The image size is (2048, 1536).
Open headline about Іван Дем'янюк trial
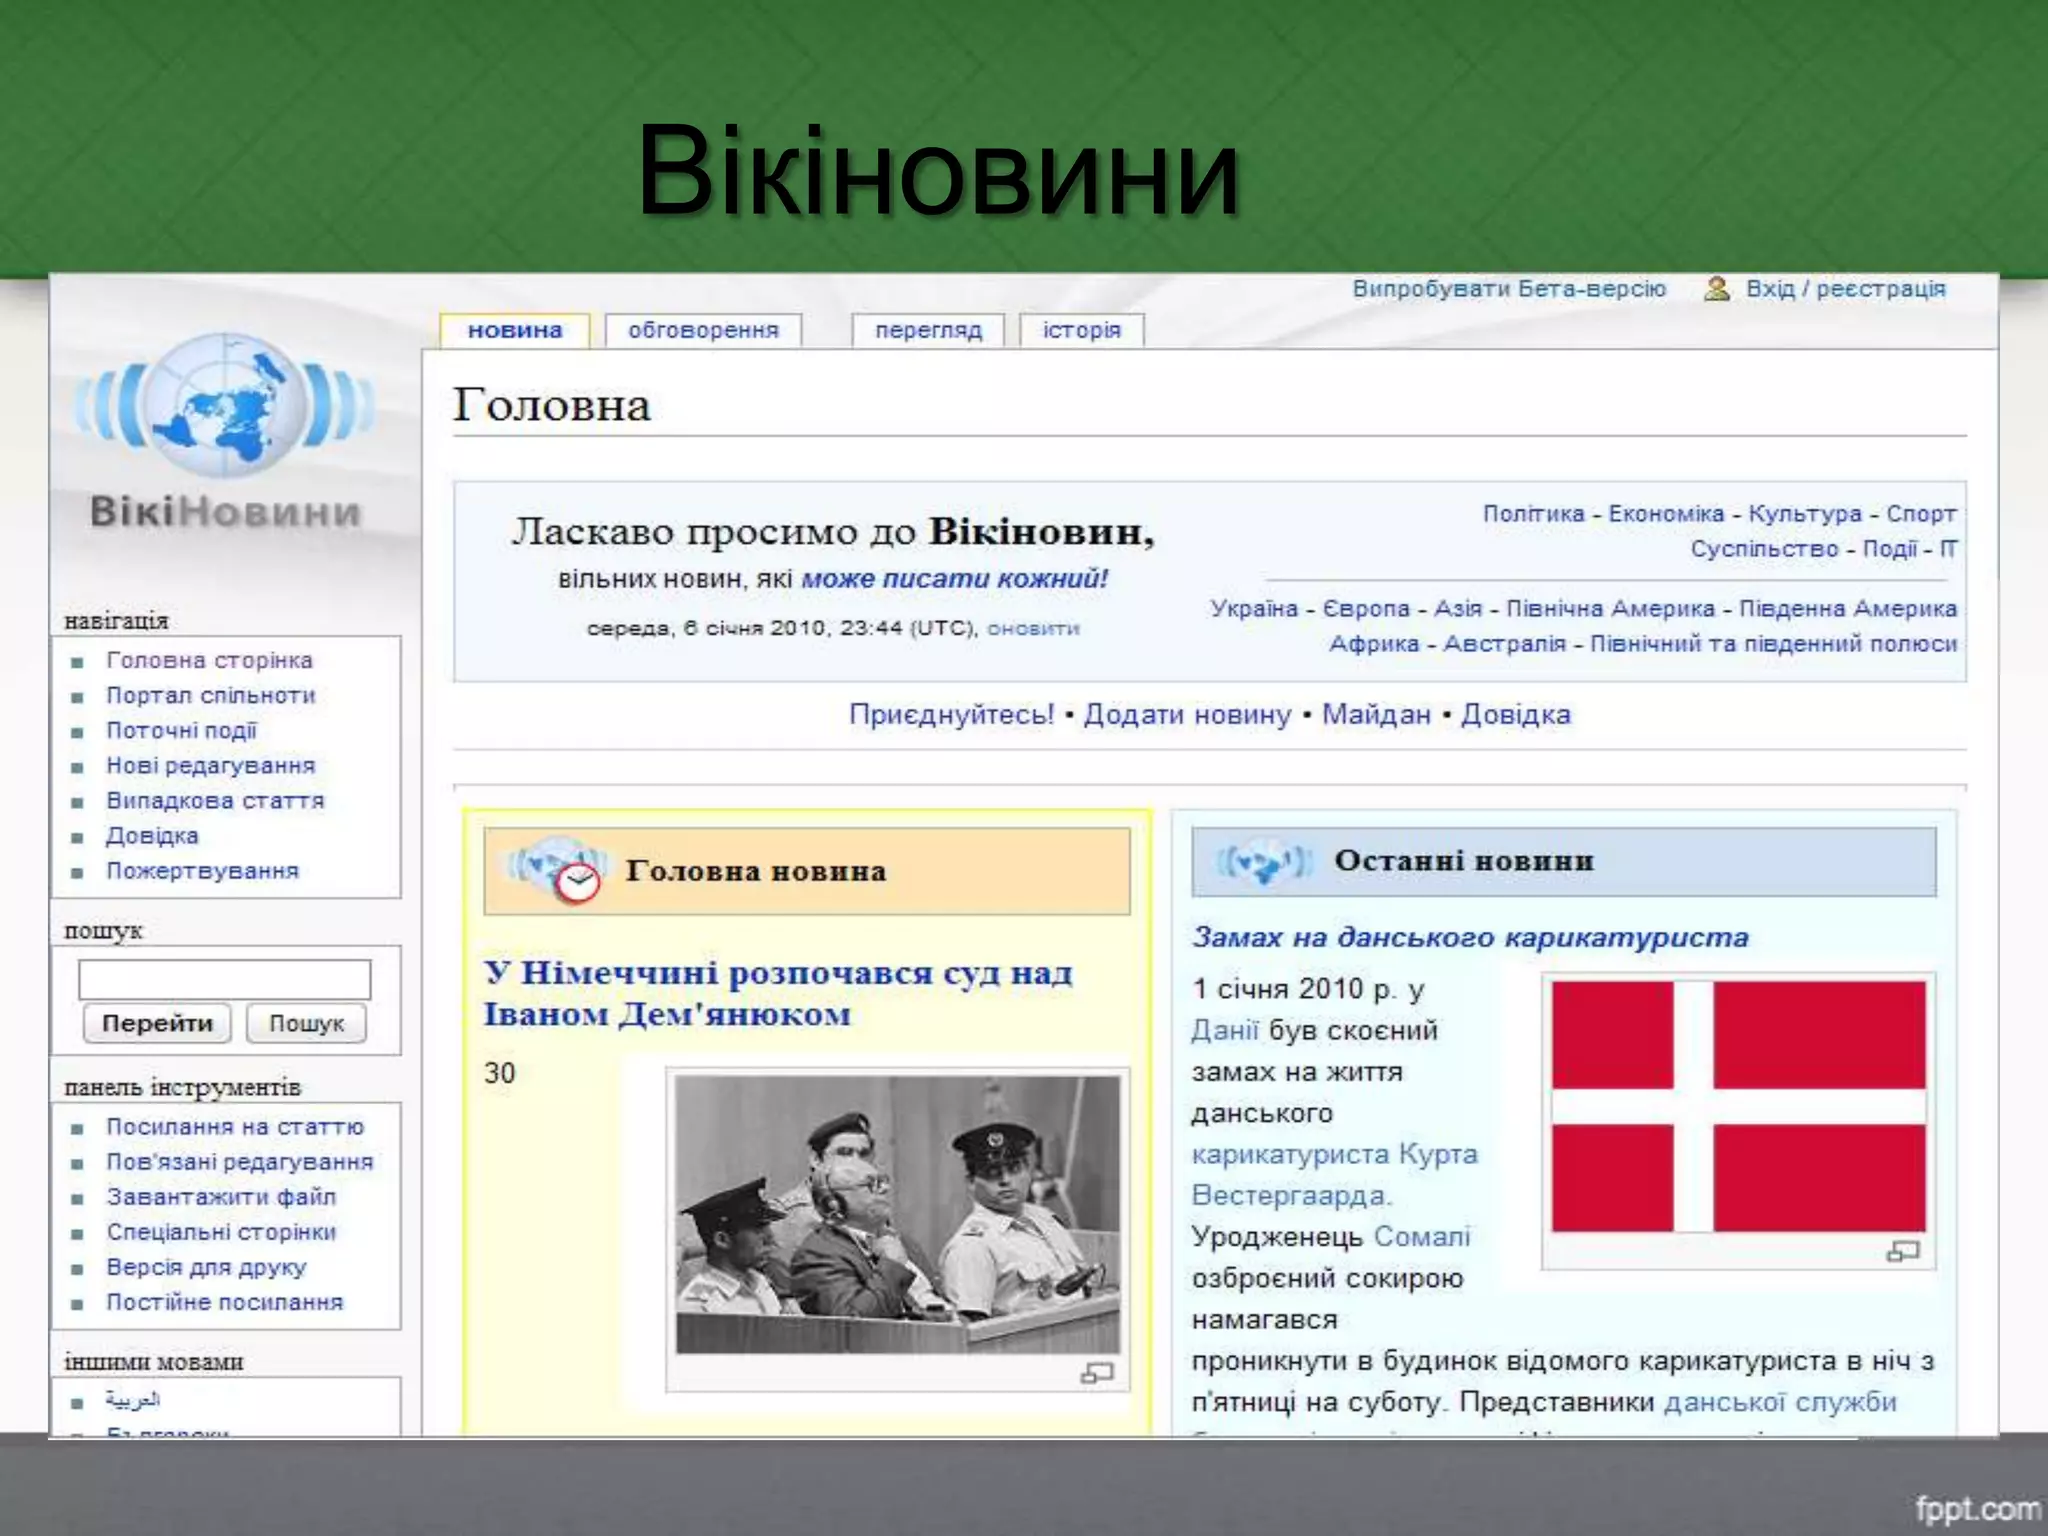pos(778,994)
